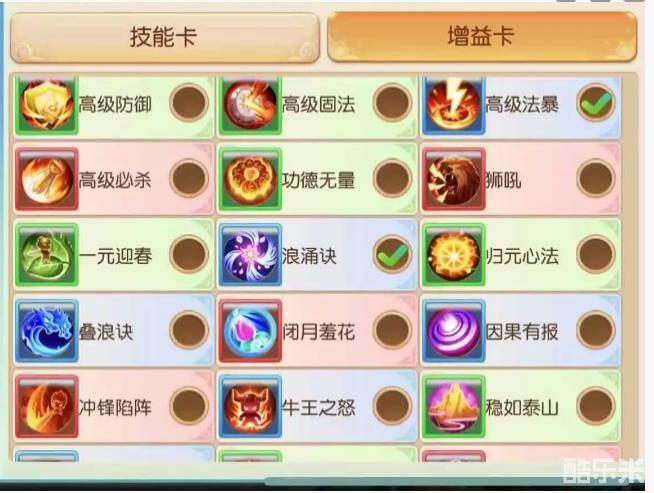Screen dimensions: 654x493
Task: Select the 牛王之怒 bull icon
Action: (250, 406)
